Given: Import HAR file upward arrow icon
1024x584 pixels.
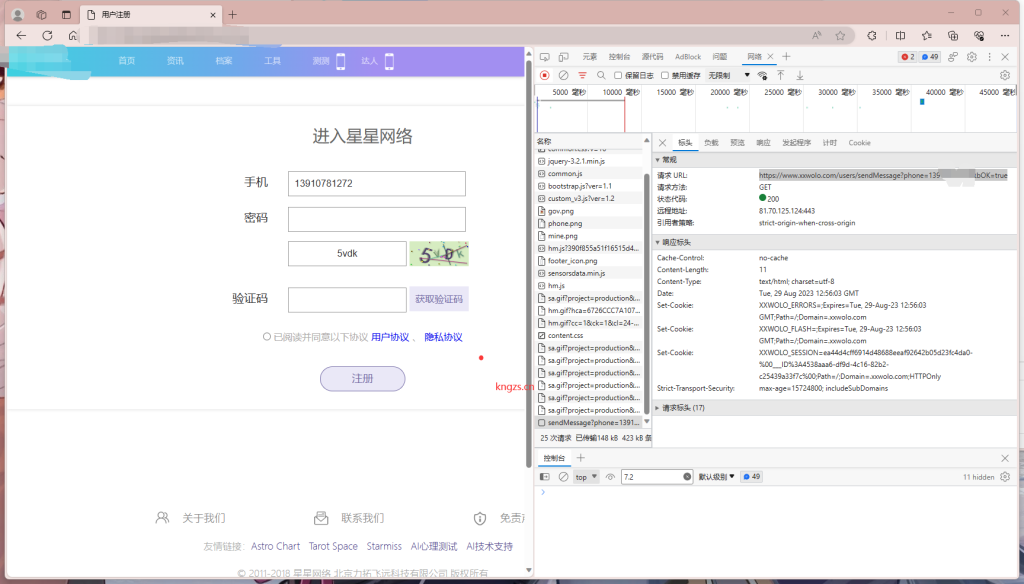Looking at the screenshot, I should (780, 75).
